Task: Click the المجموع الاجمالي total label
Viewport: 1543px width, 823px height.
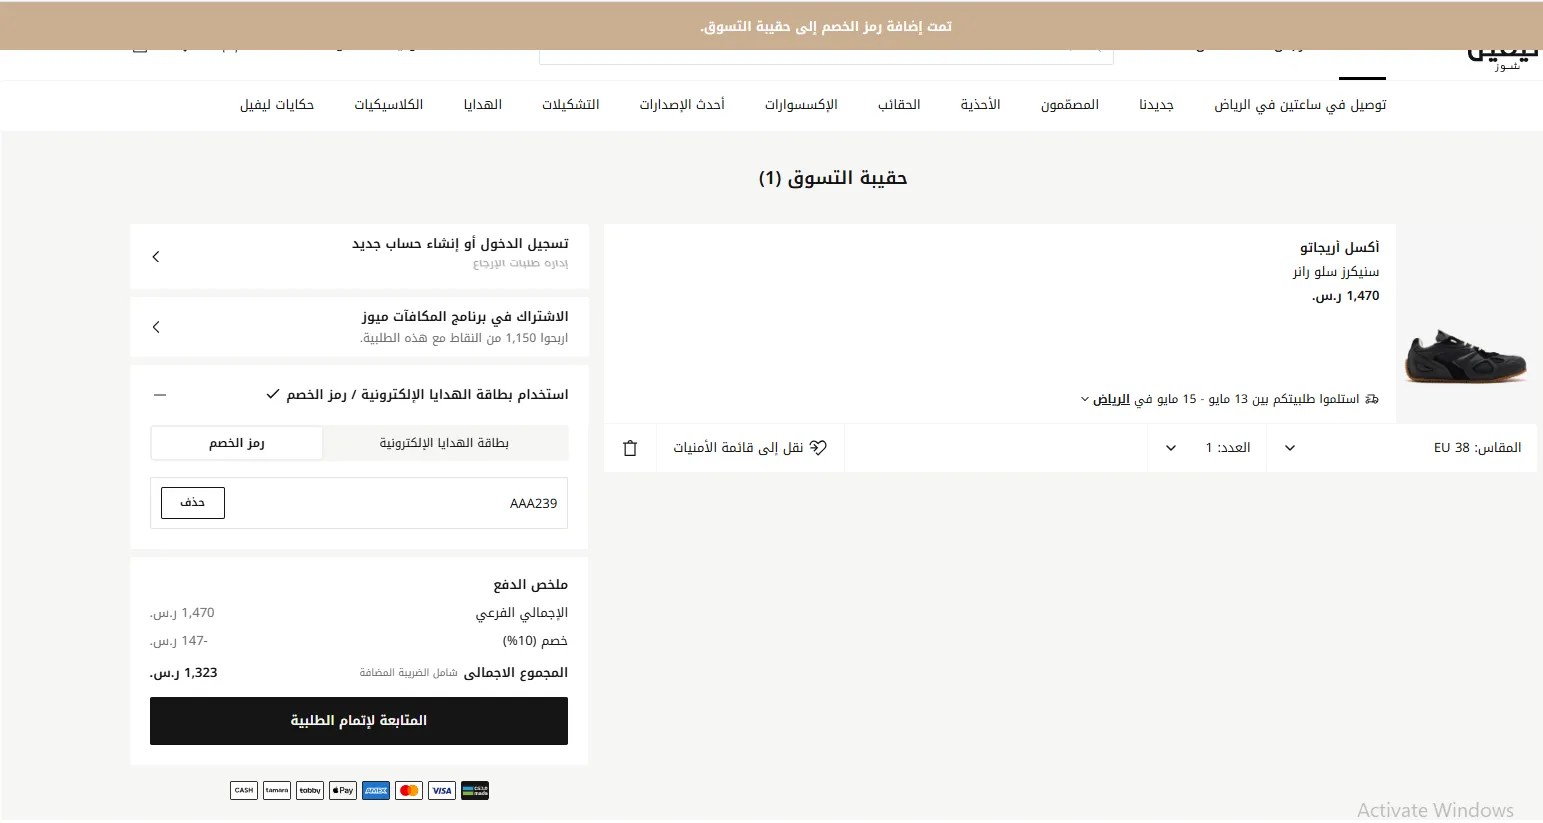Action: 516,673
